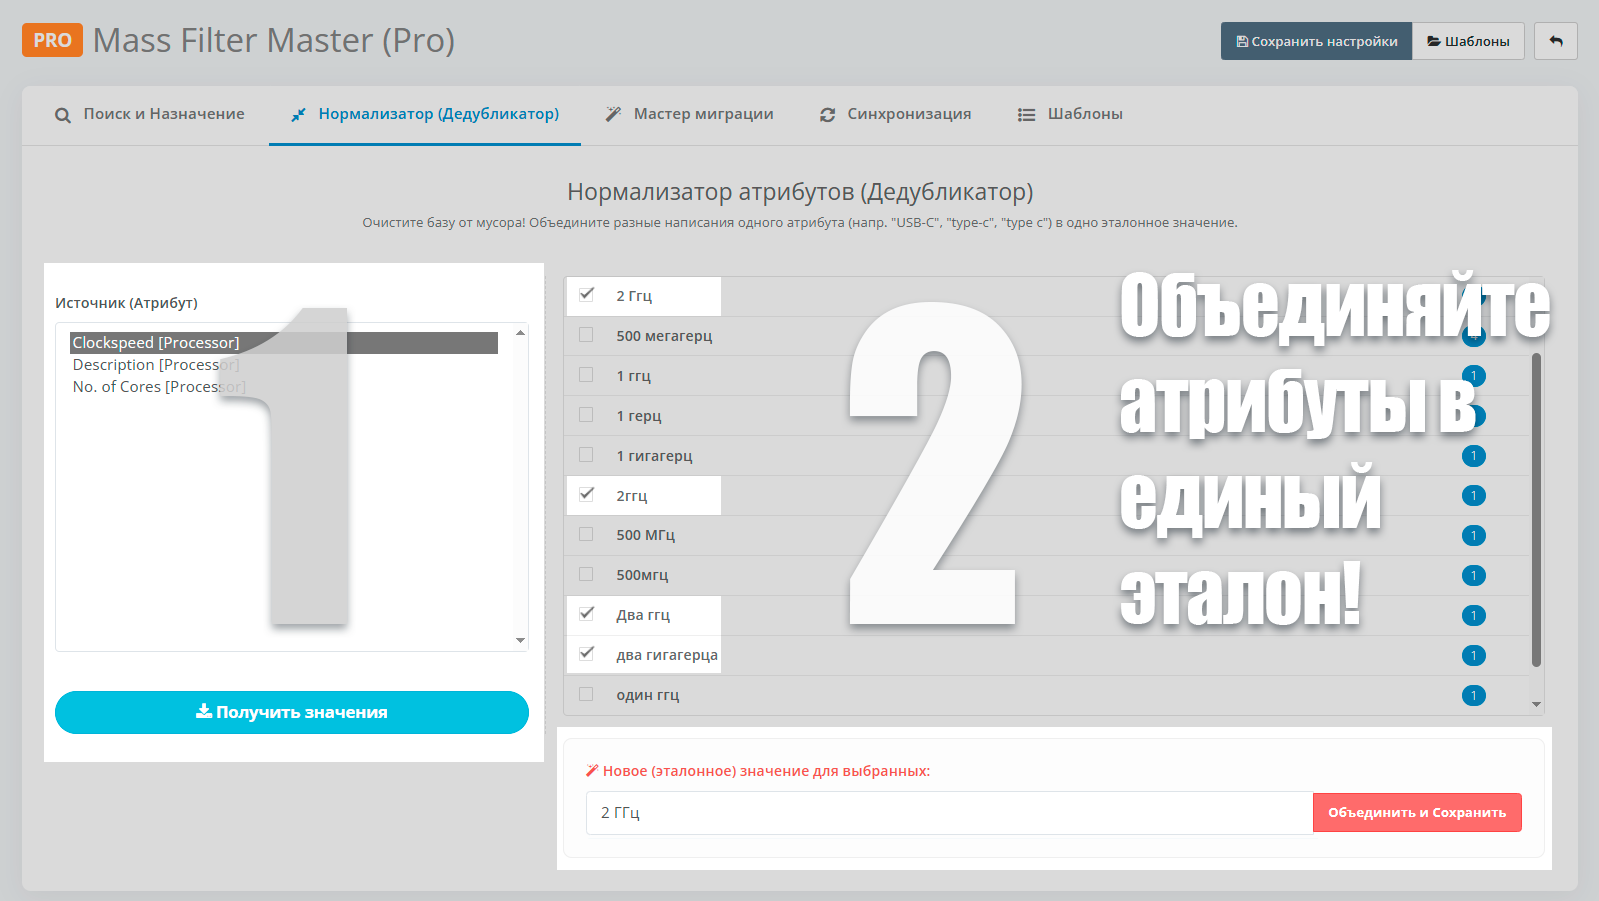
Task: Click the count badge beside два гигагерца
Action: (x=1473, y=656)
